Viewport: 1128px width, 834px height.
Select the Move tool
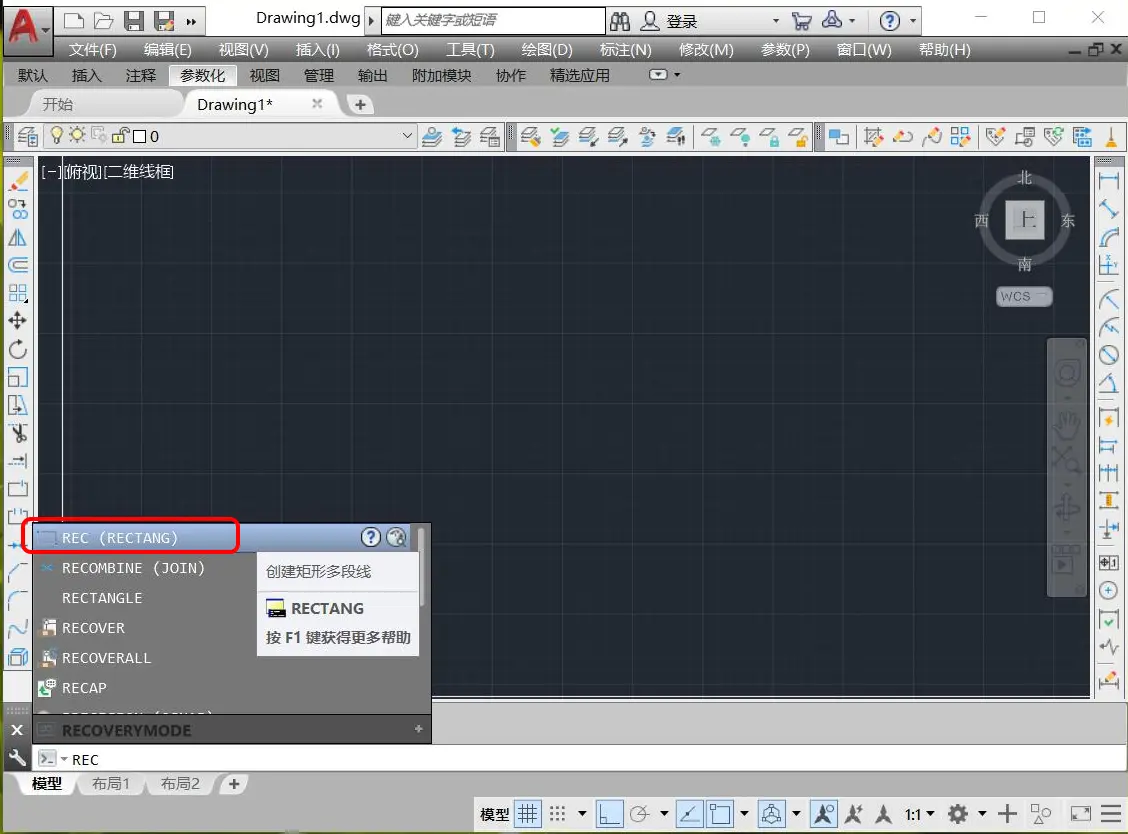pyautogui.click(x=18, y=321)
